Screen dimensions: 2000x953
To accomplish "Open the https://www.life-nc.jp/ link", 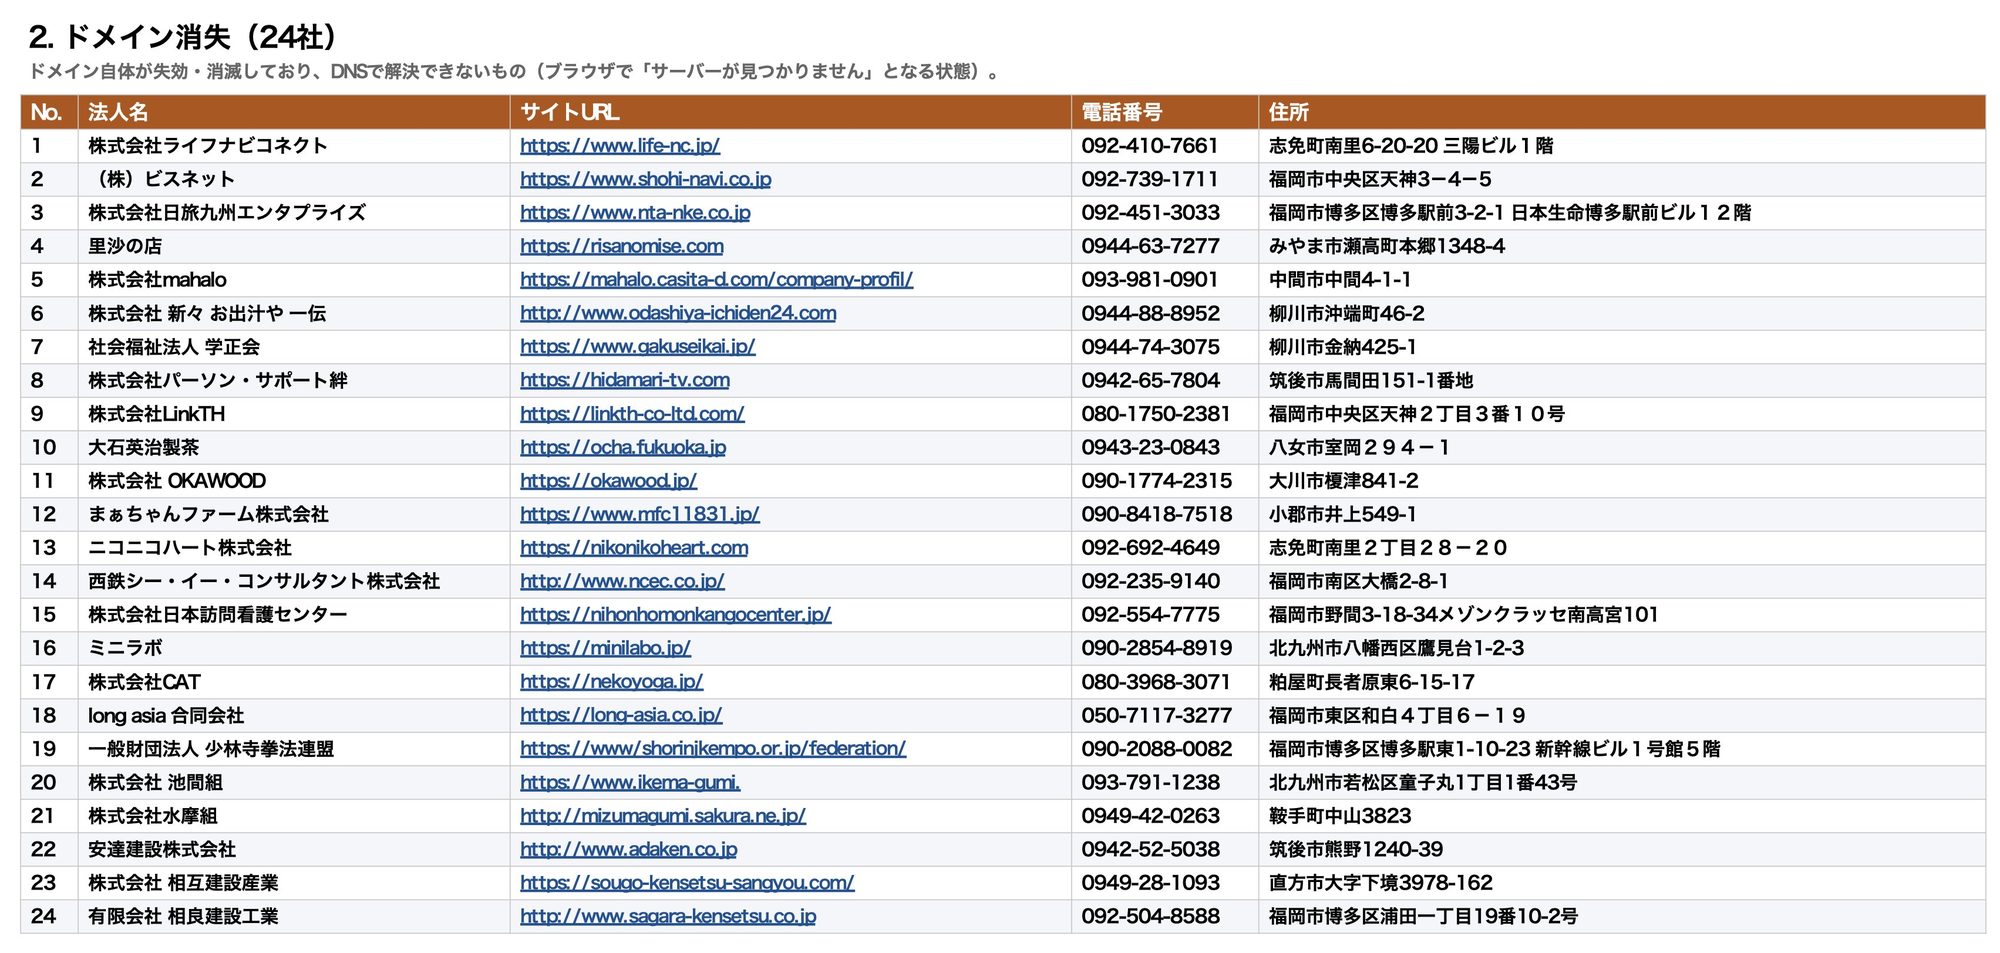I will [x=620, y=146].
